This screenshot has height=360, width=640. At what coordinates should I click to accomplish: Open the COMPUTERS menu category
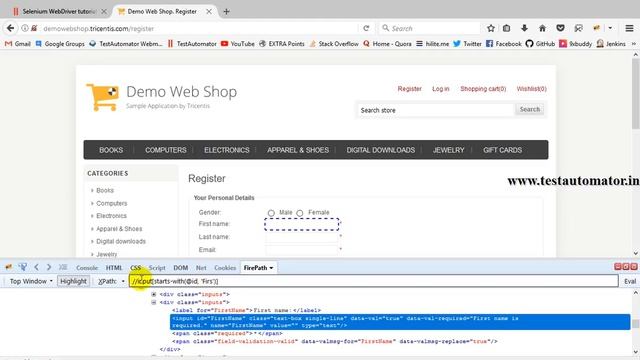click(x=166, y=150)
